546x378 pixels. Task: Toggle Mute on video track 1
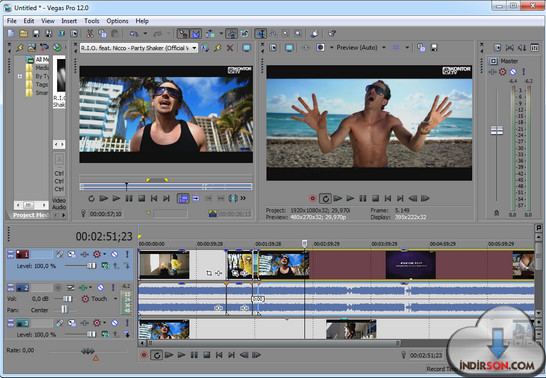coord(114,254)
